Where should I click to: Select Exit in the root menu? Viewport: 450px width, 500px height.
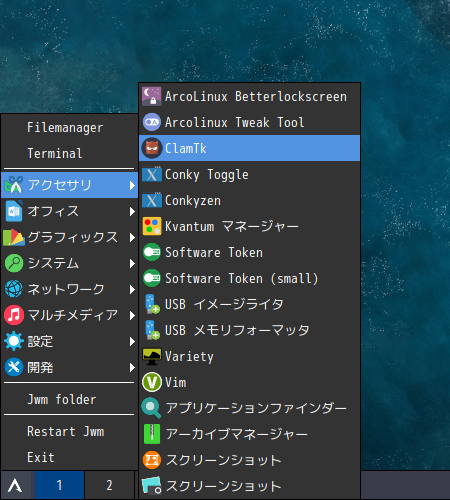coord(69,457)
